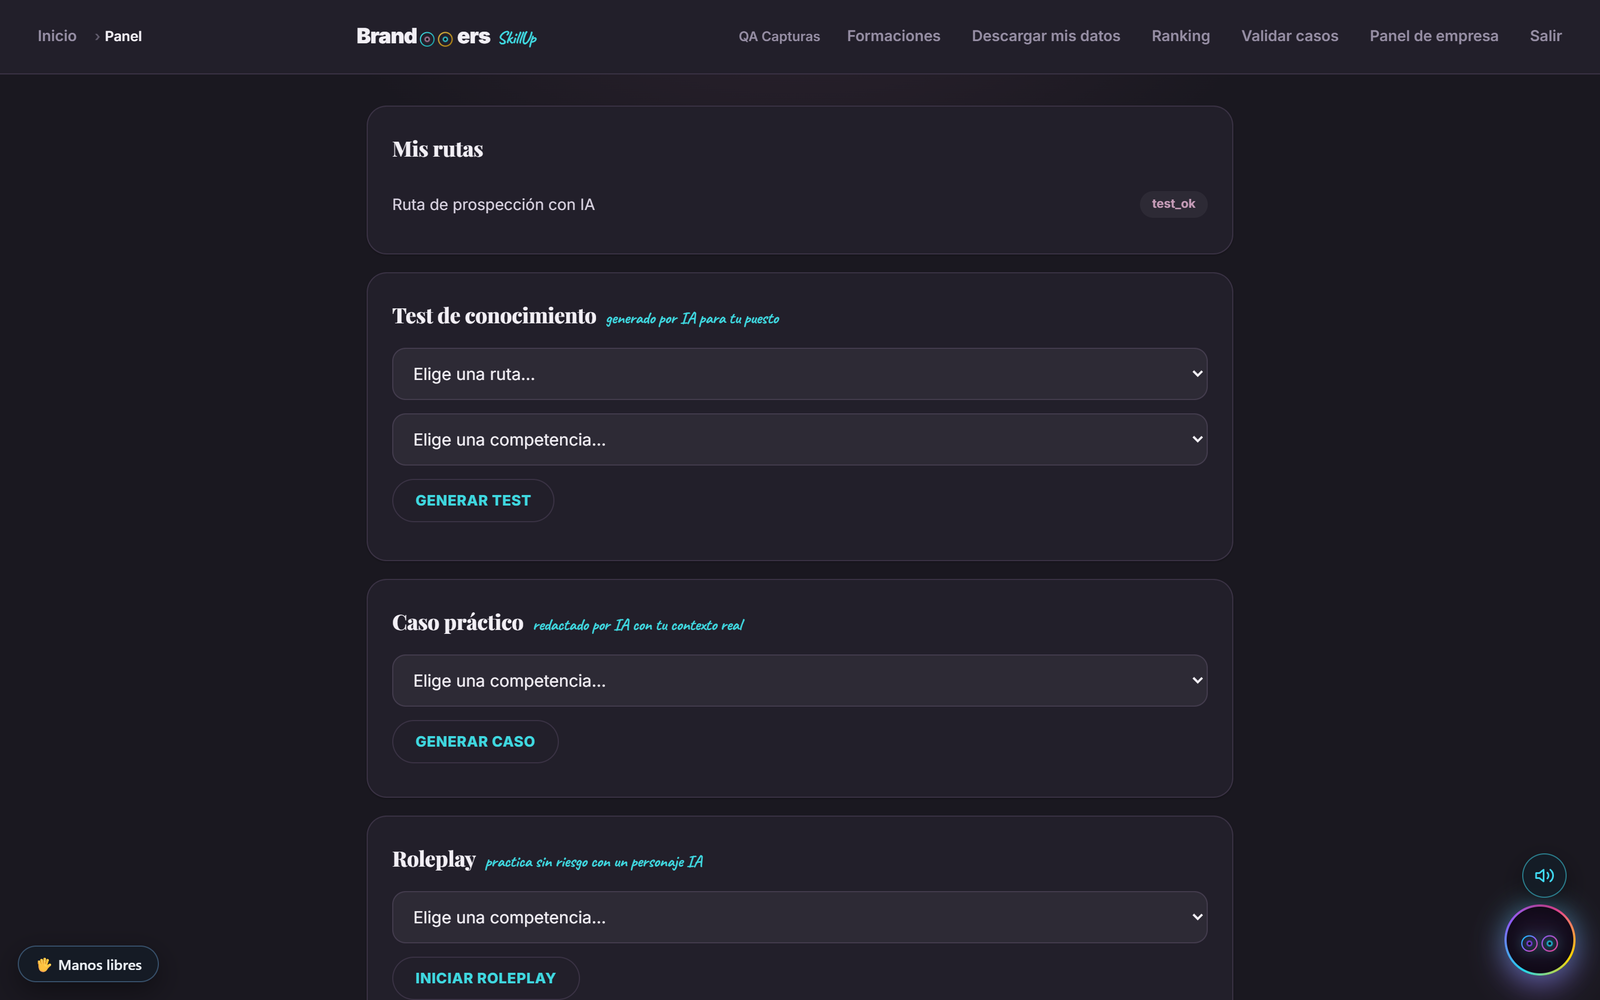Image resolution: width=1600 pixels, height=1000 pixels.
Task: Click the Test de conocimiento heading
Action: point(494,316)
